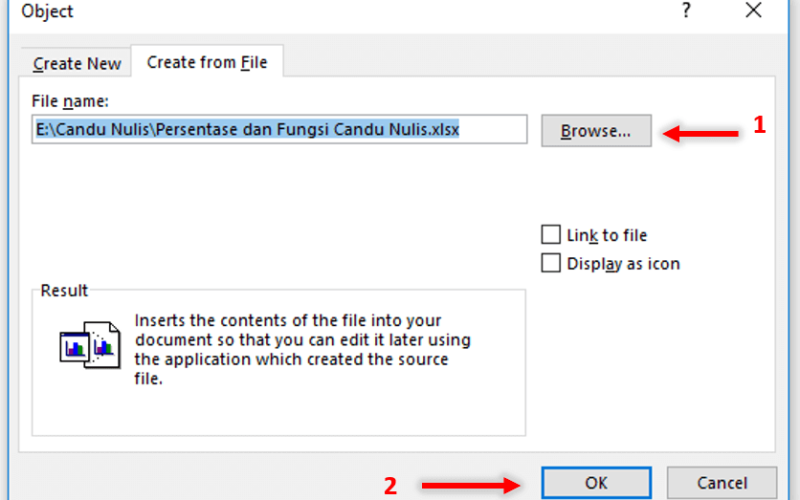Click the red number 1 annotation
Screen dimensions: 800x500
[x=759, y=125]
